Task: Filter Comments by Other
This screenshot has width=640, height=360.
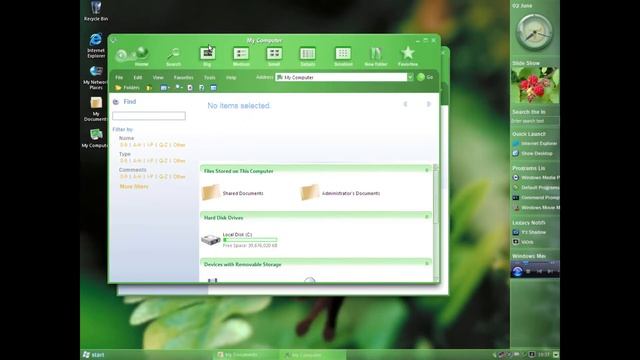Action: 179,177
